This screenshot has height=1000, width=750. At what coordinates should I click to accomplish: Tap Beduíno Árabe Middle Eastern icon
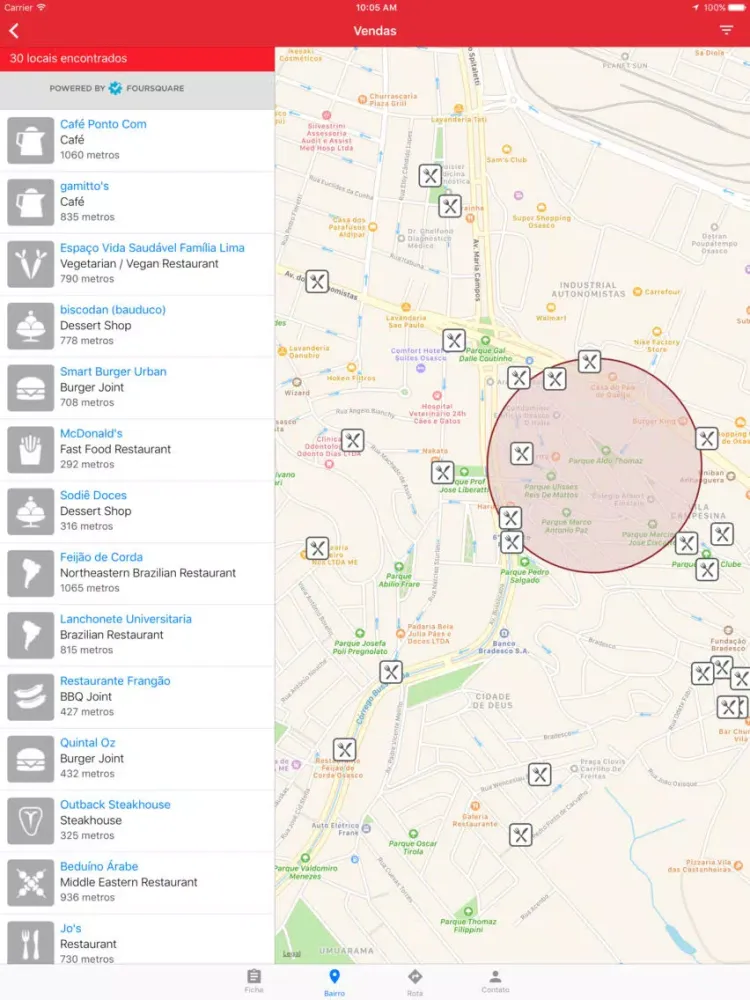click(x=31, y=883)
